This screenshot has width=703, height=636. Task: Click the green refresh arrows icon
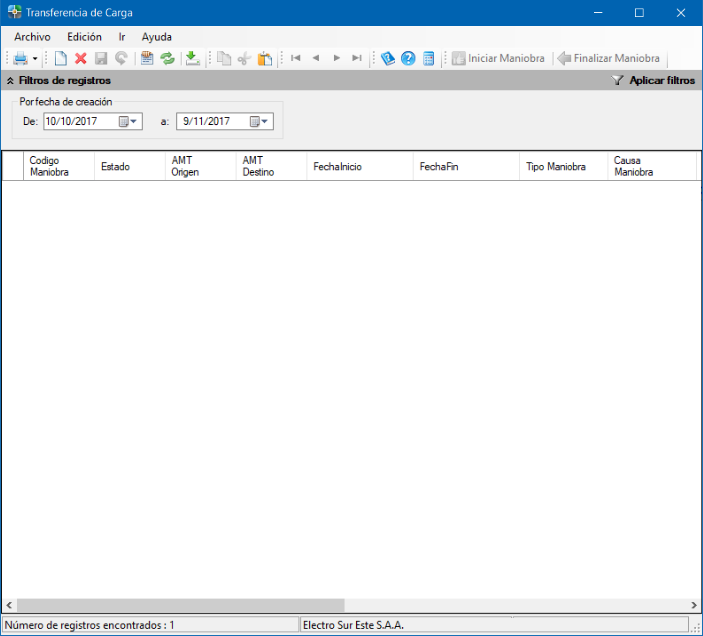pos(167,59)
